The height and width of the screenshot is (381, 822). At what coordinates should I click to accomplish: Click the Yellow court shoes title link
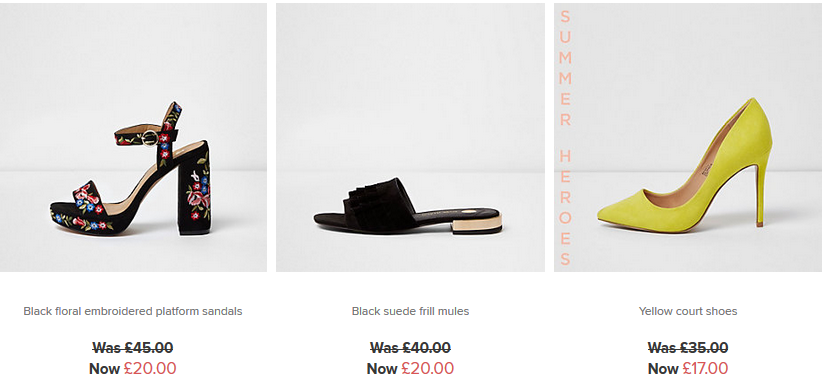688,311
